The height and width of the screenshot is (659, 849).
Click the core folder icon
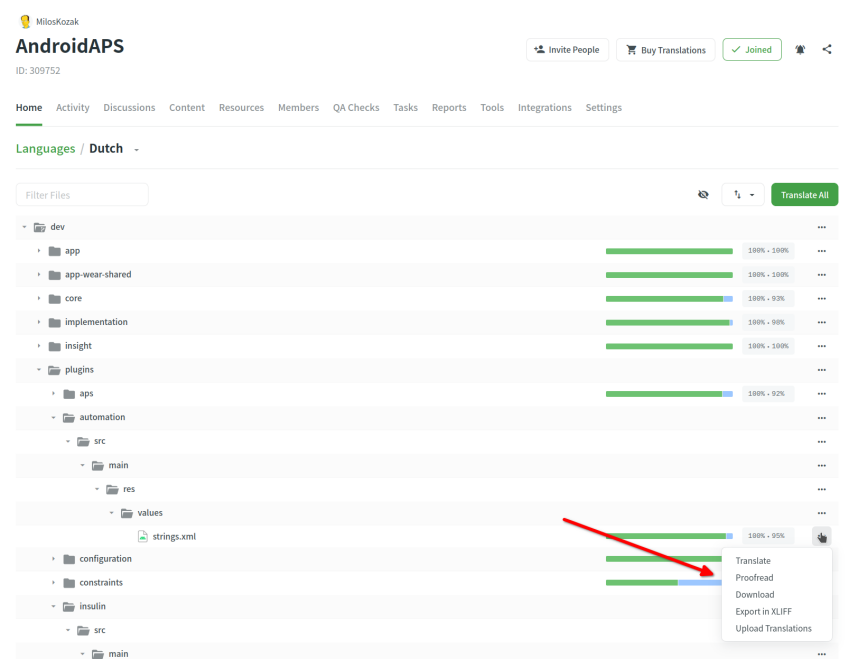click(x=54, y=298)
